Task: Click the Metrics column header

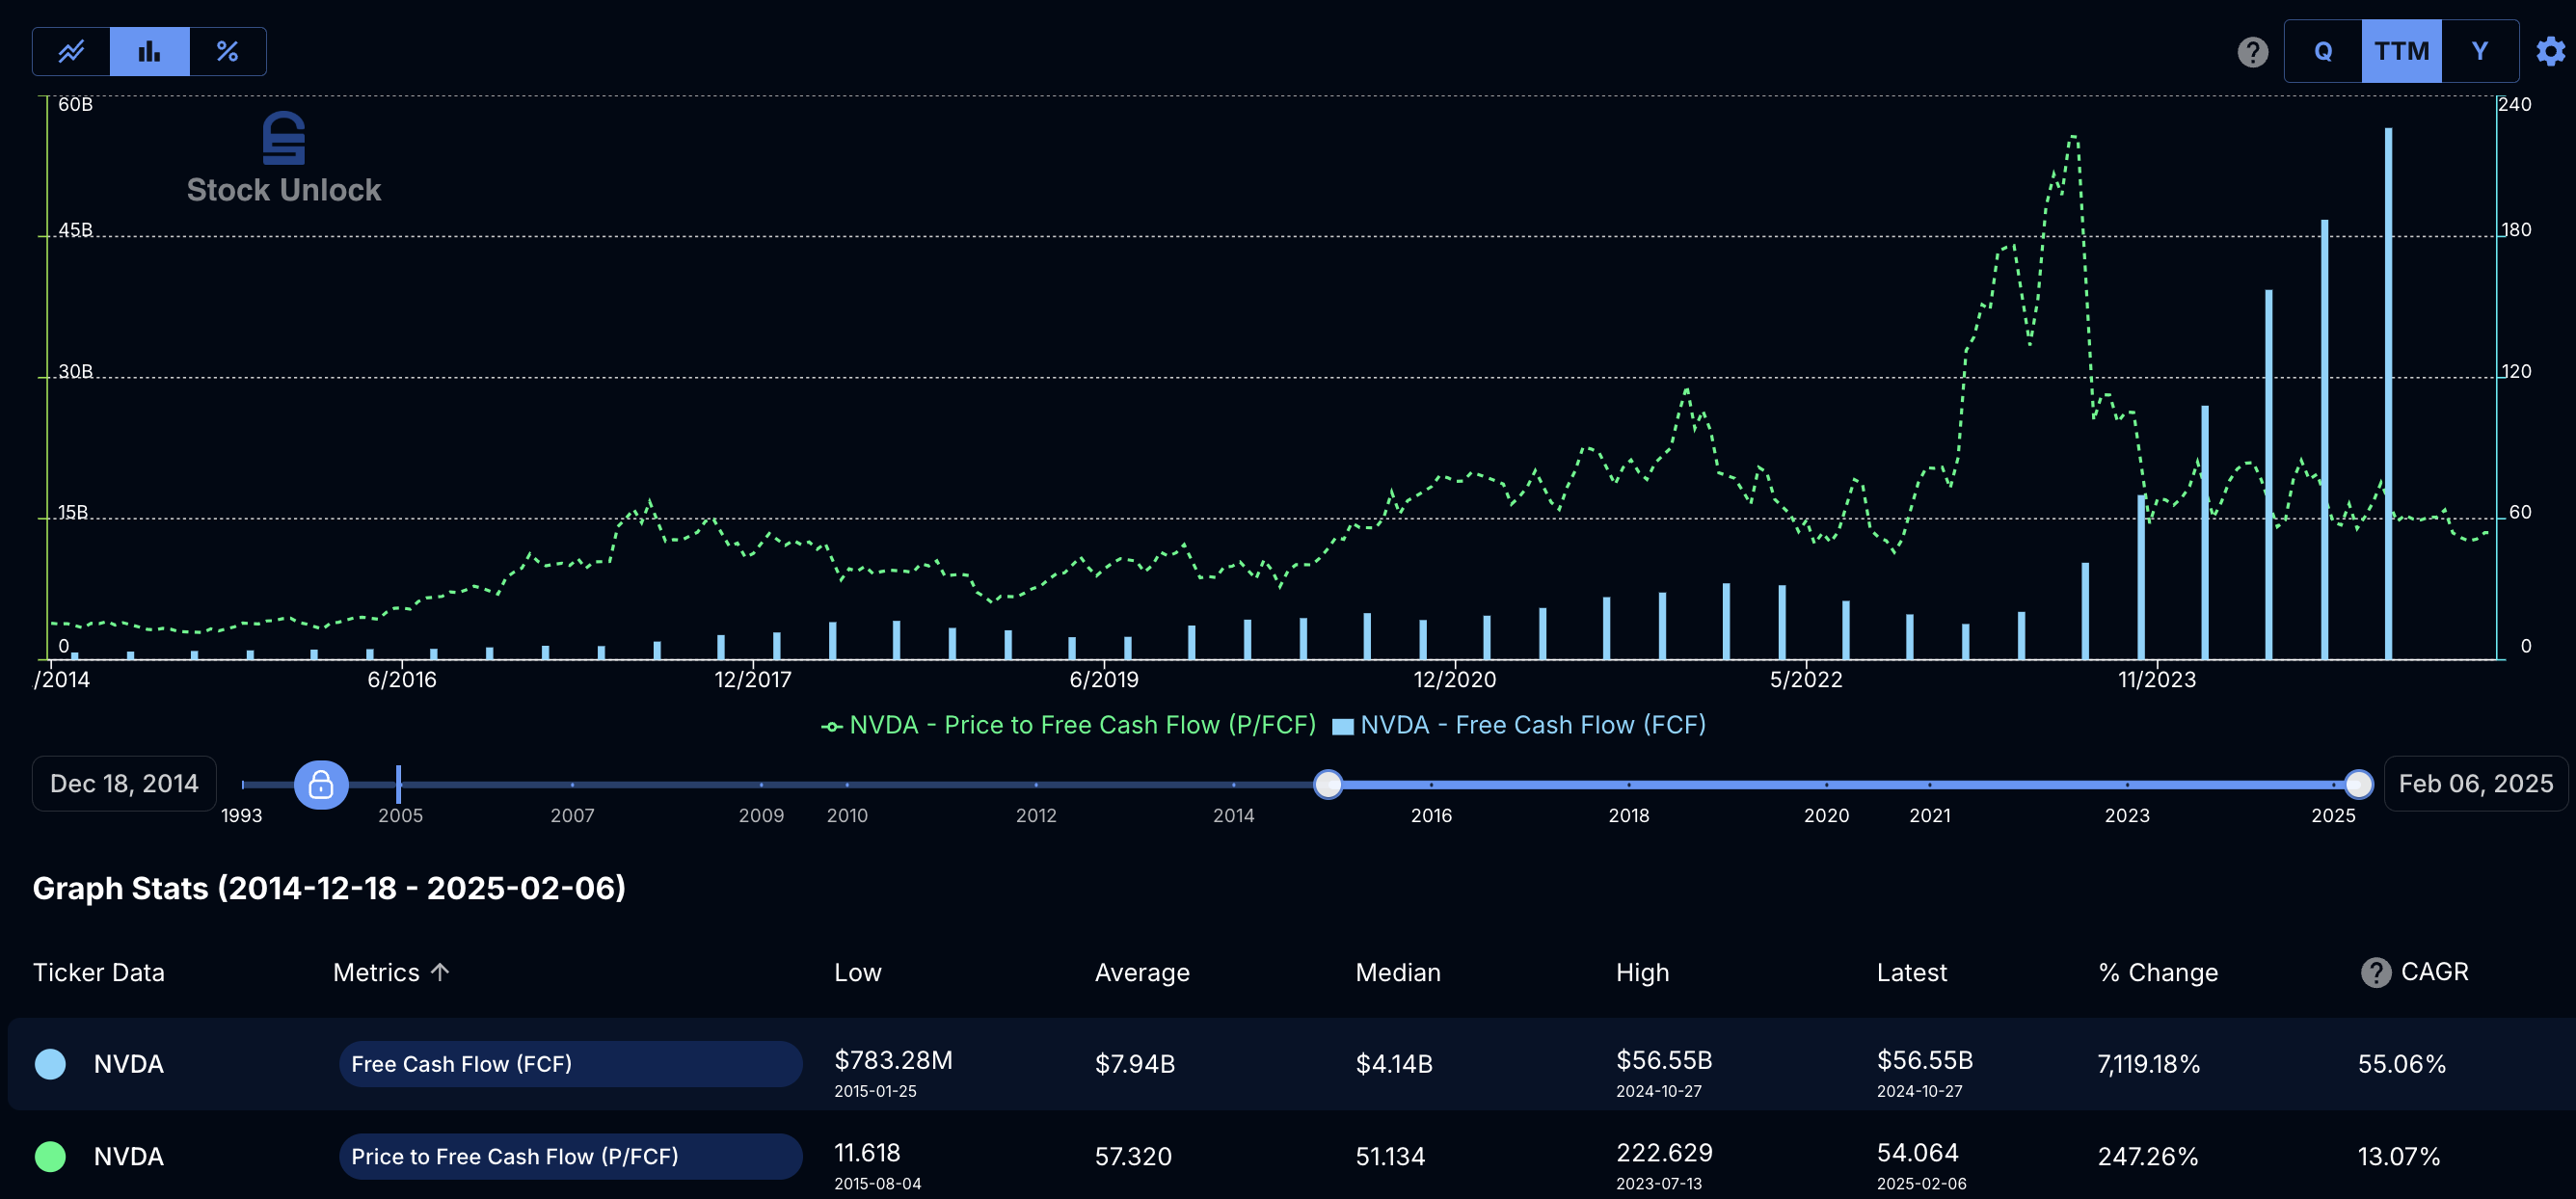Action: [x=376, y=972]
